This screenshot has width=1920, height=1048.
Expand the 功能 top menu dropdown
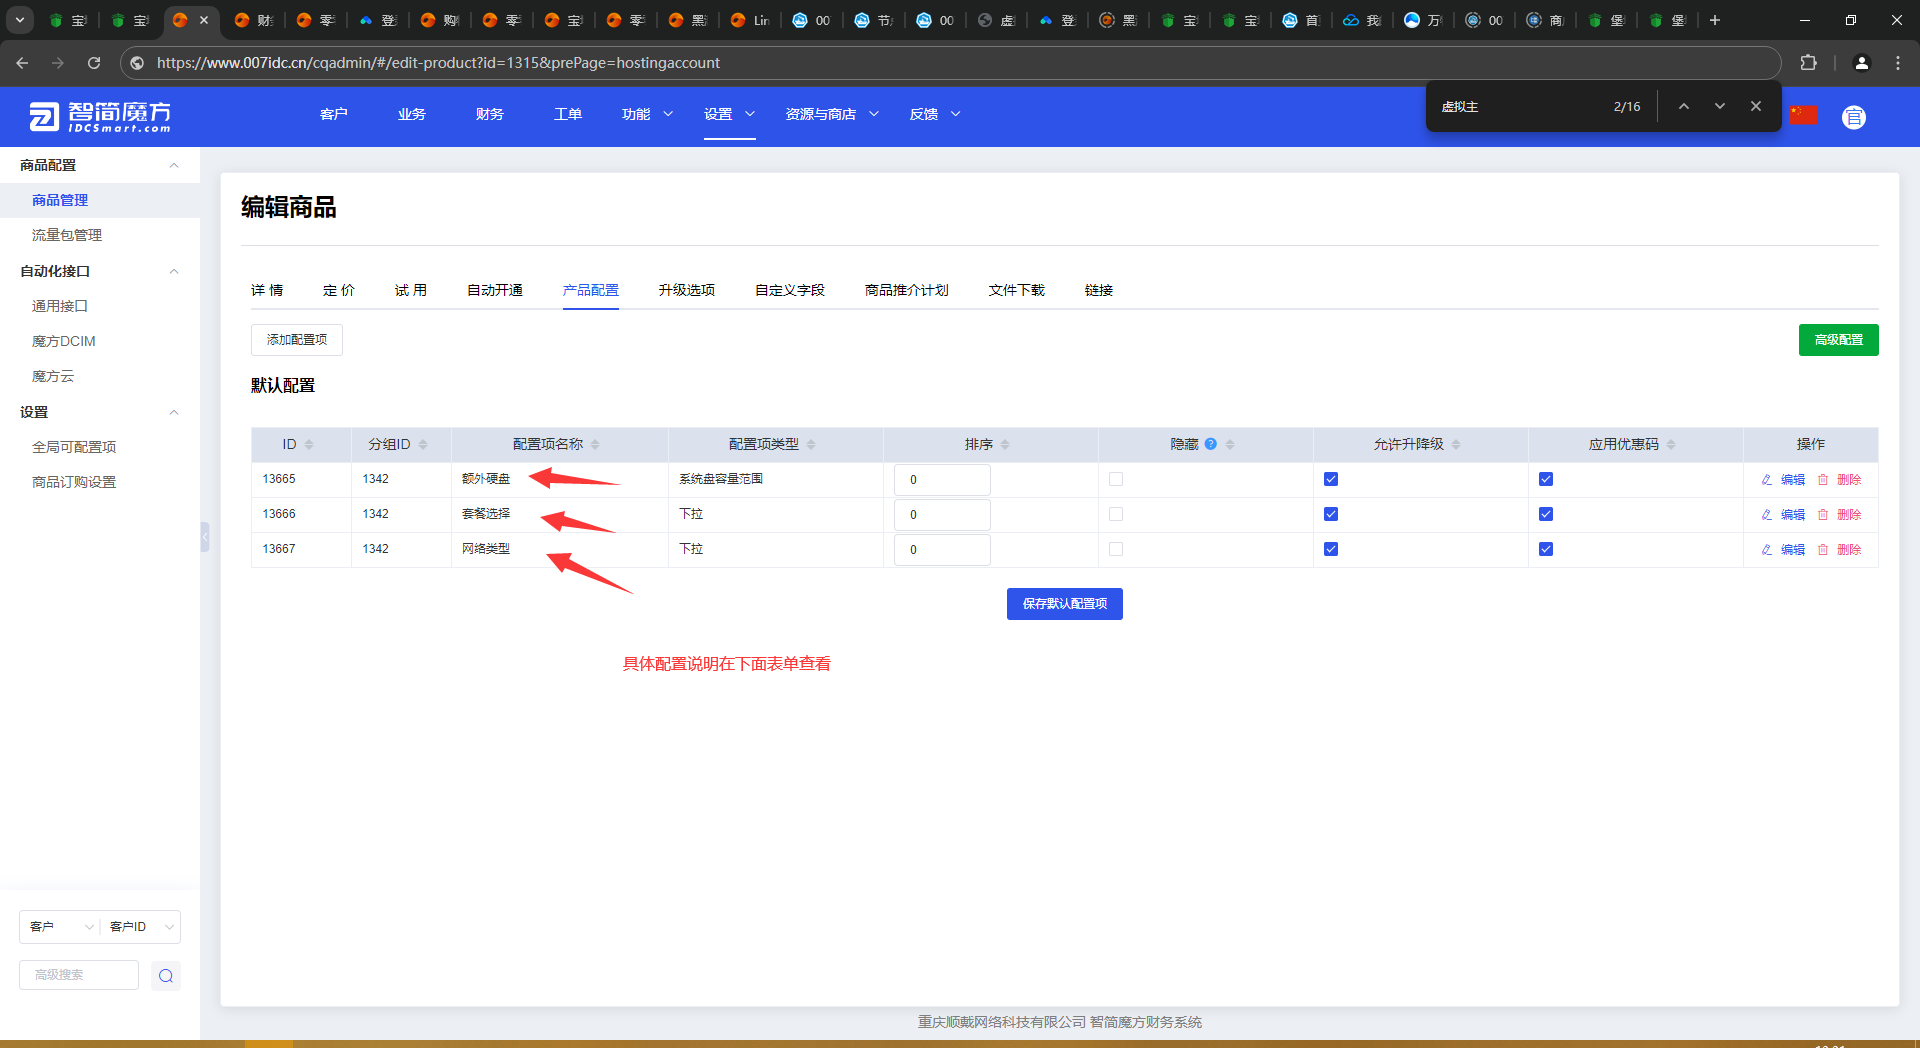coord(647,114)
